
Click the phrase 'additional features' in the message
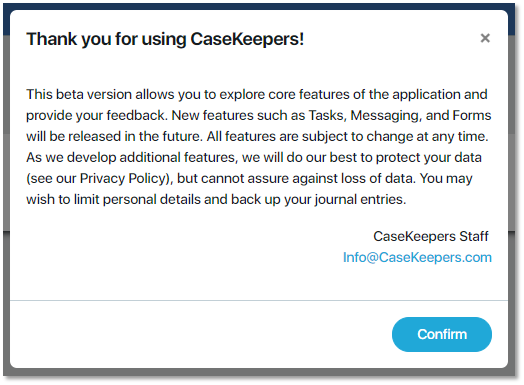[177, 157]
